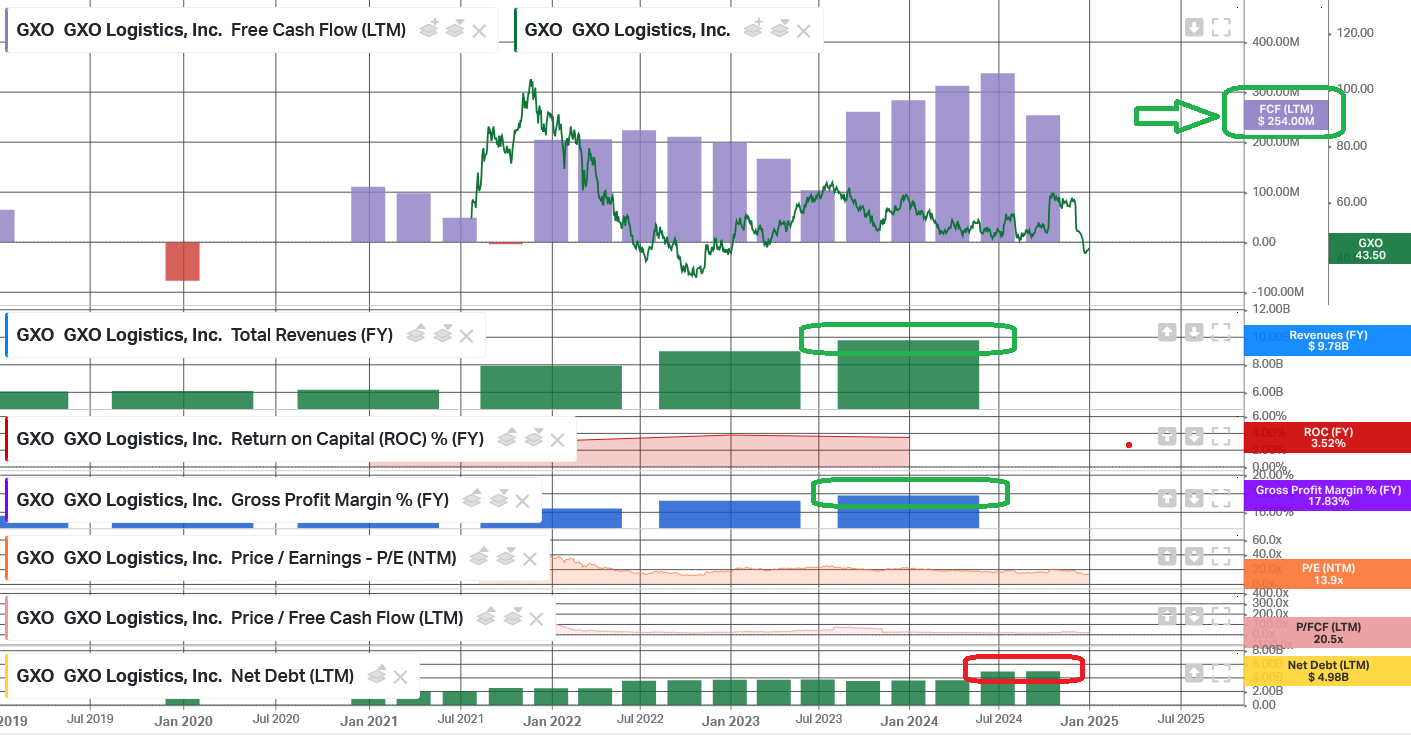The width and height of the screenshot is (1411, 735).
Task: Click the purple FCF (LTM) $254.00M value tag
Action: [x=1286, y=115]
